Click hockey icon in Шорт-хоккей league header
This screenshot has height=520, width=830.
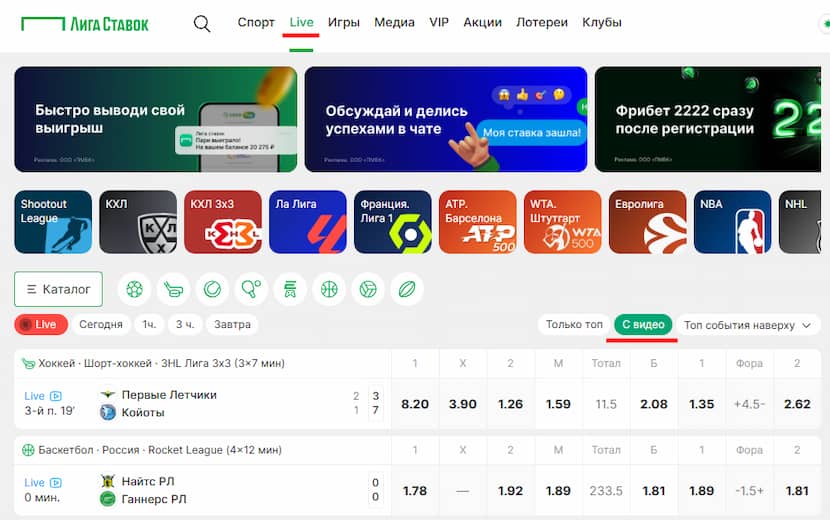28,363
